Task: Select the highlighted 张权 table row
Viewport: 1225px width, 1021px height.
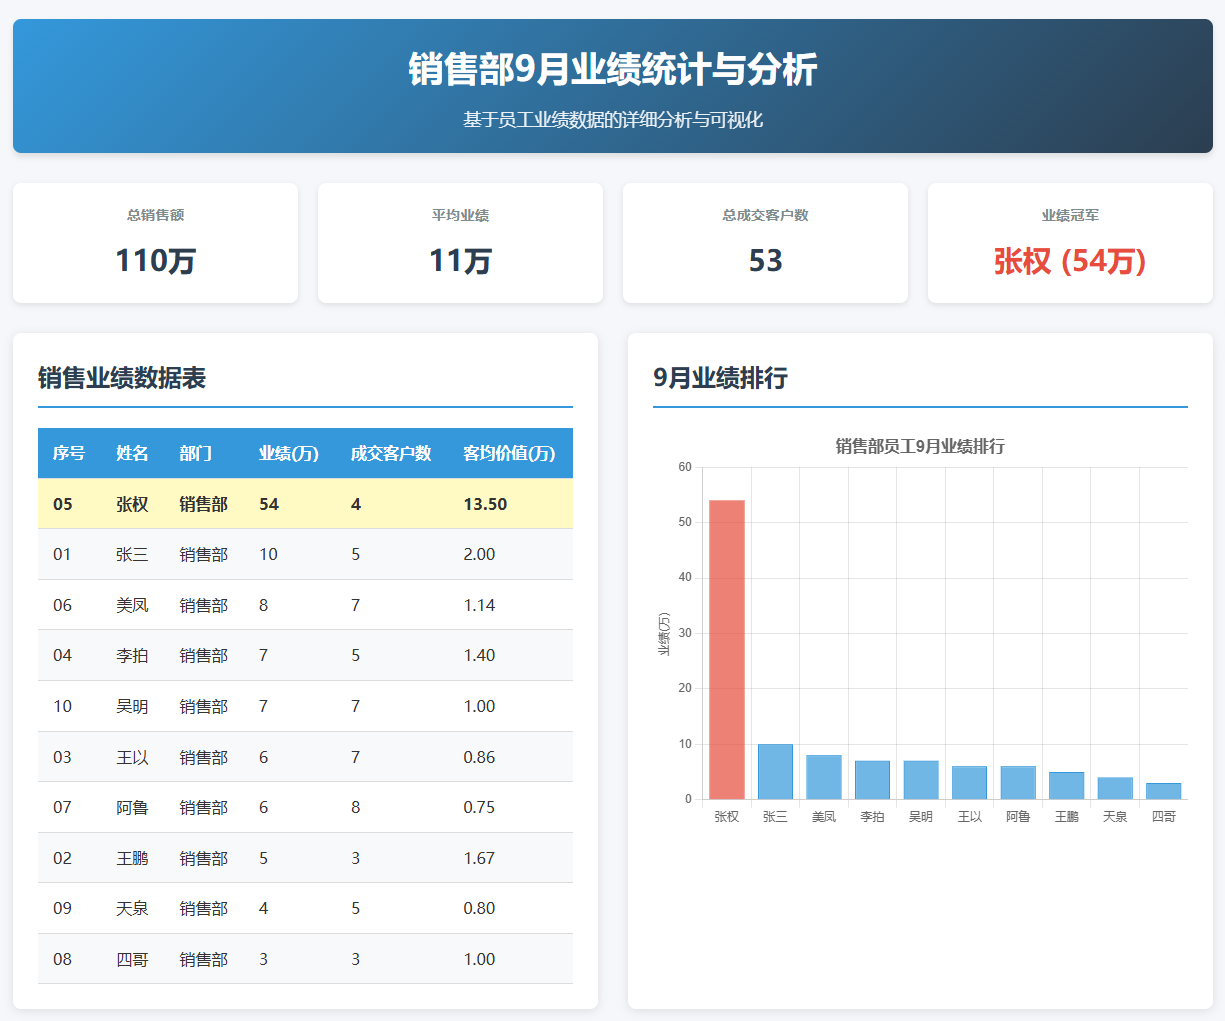Action: pos(305,504)
